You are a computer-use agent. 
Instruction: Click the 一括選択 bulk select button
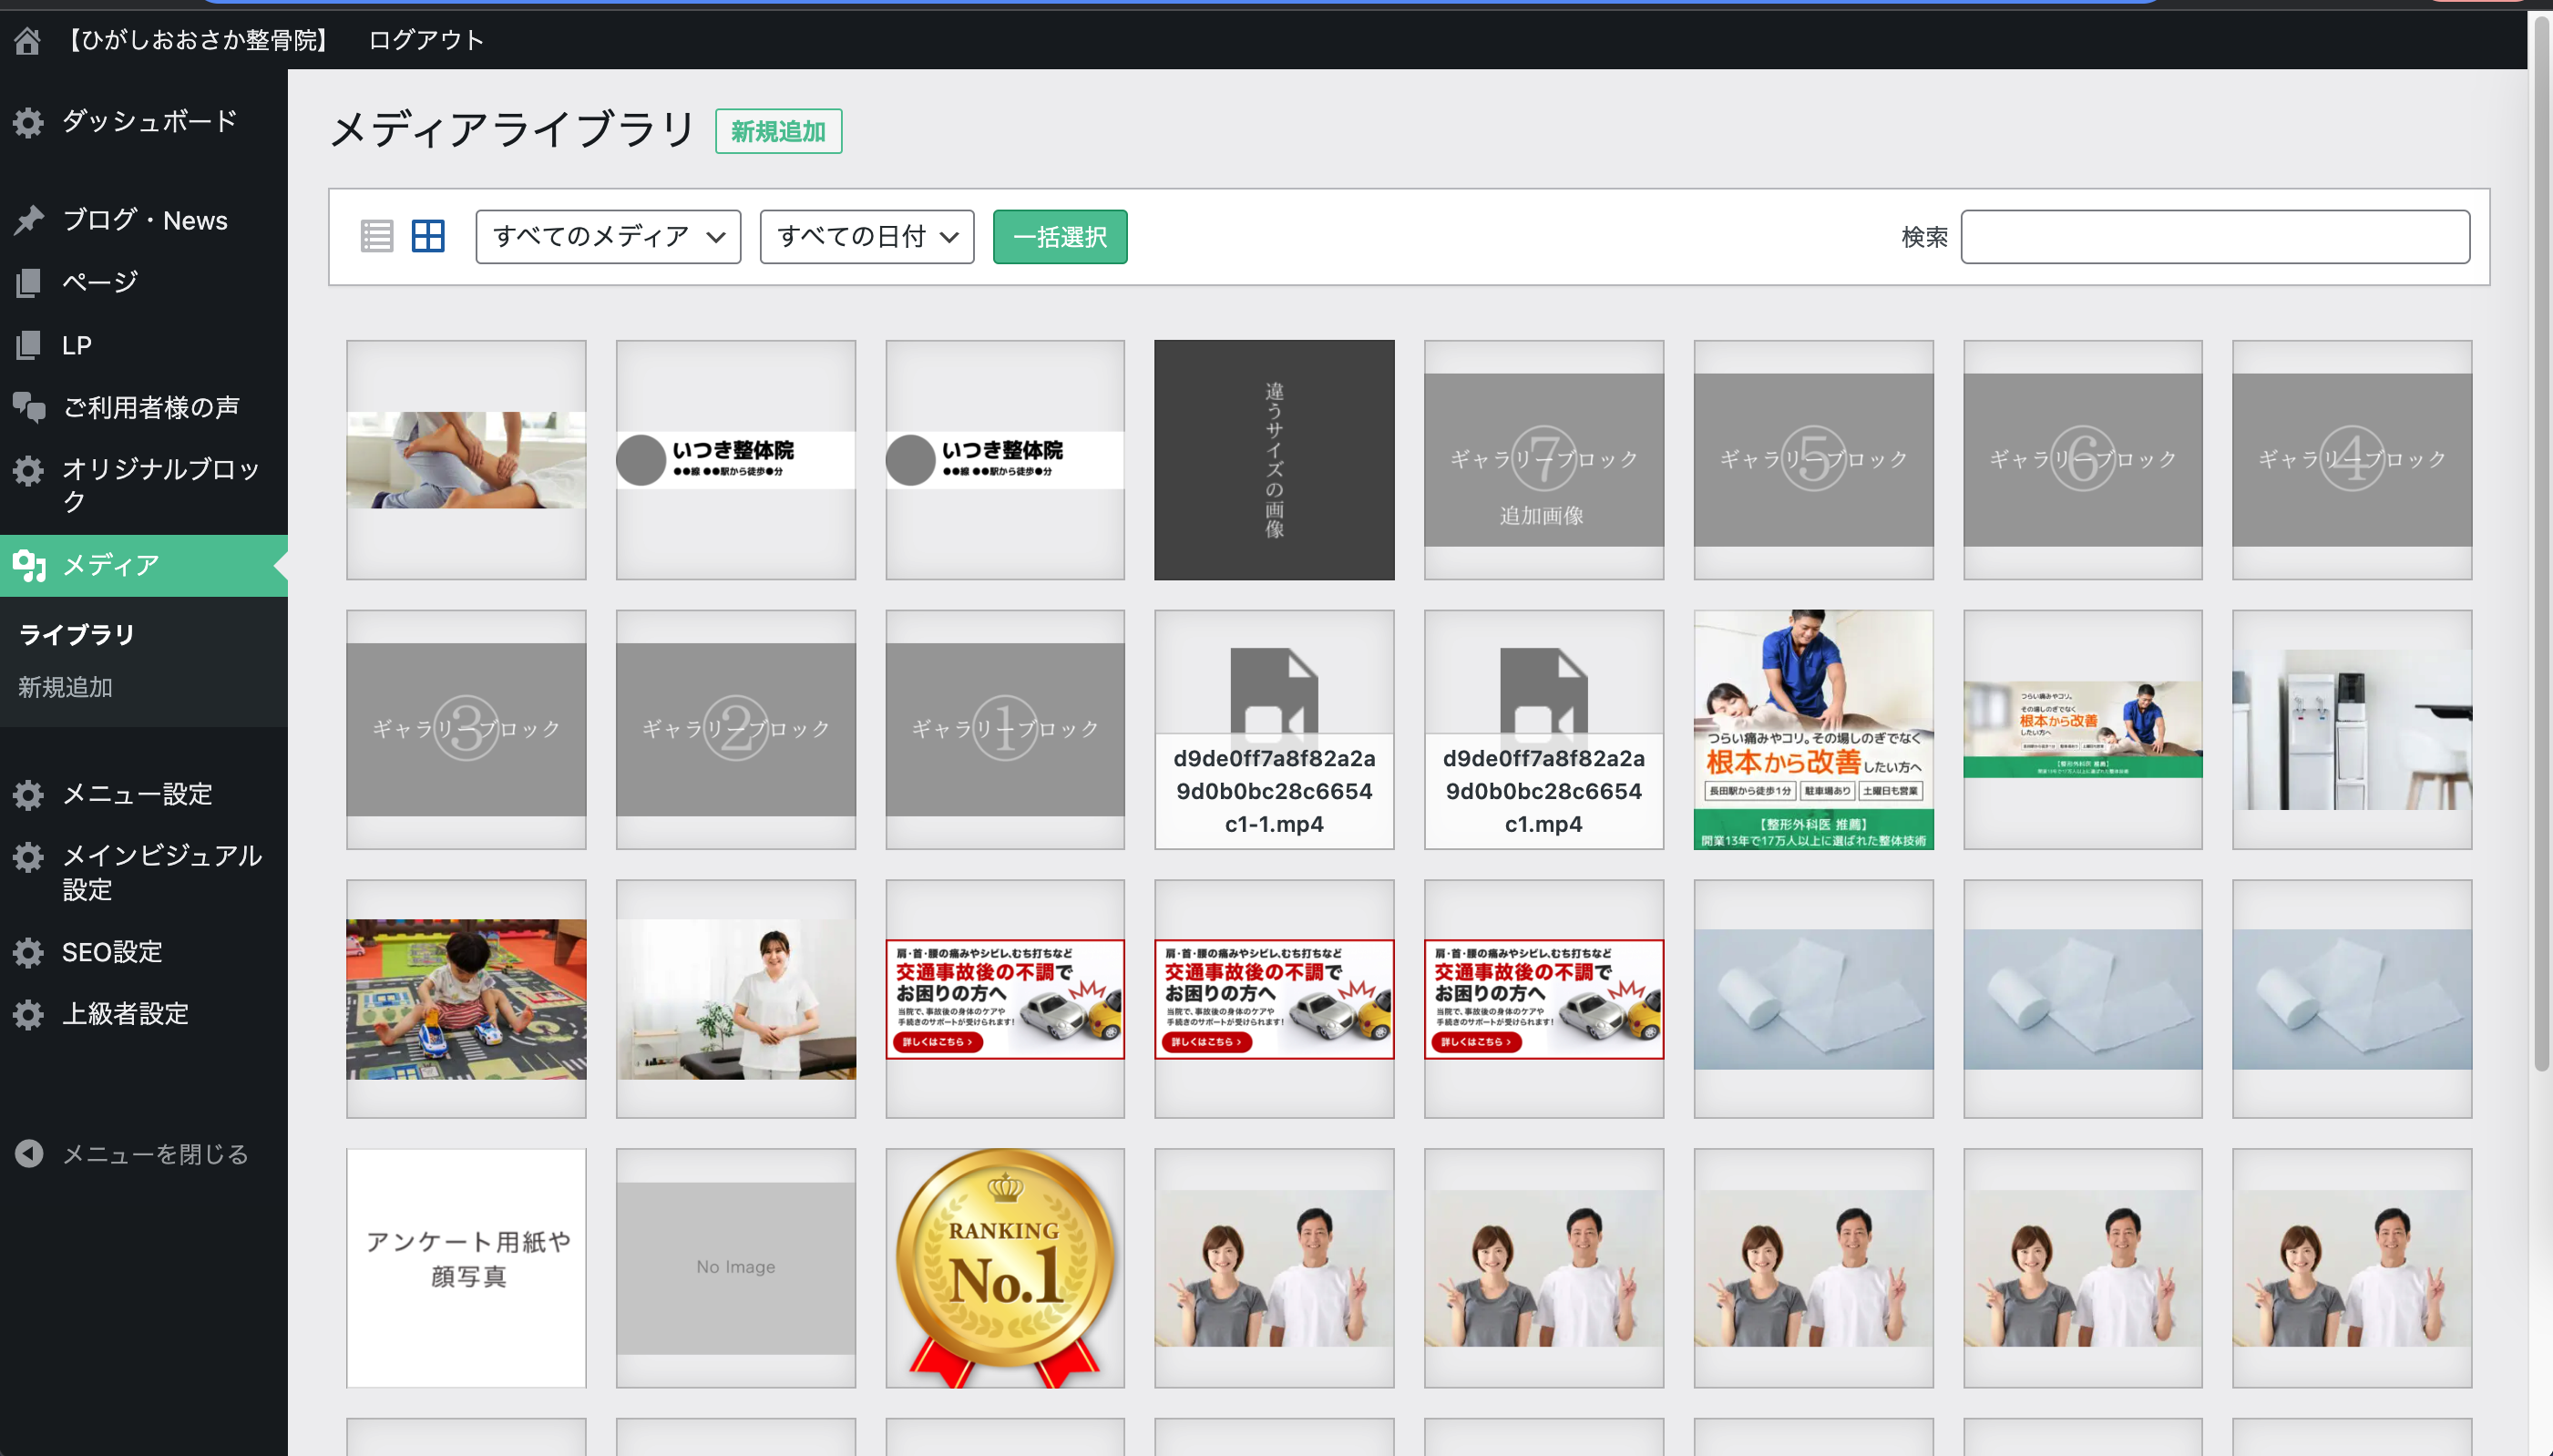(x=1059, y=237)
